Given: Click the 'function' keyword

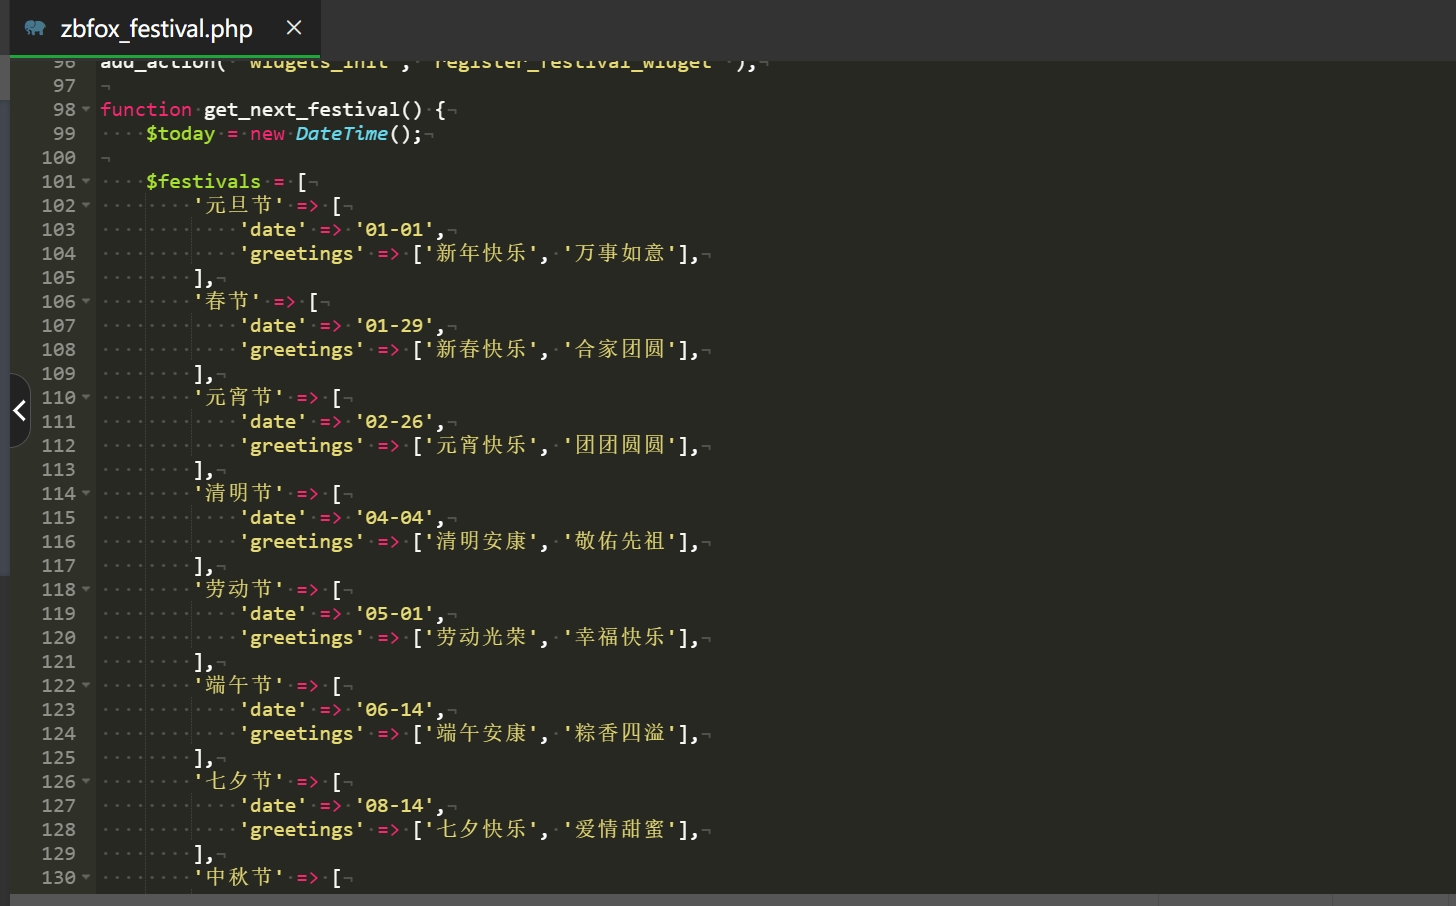Looking at the screenshot, I should (x=146, y=109).
